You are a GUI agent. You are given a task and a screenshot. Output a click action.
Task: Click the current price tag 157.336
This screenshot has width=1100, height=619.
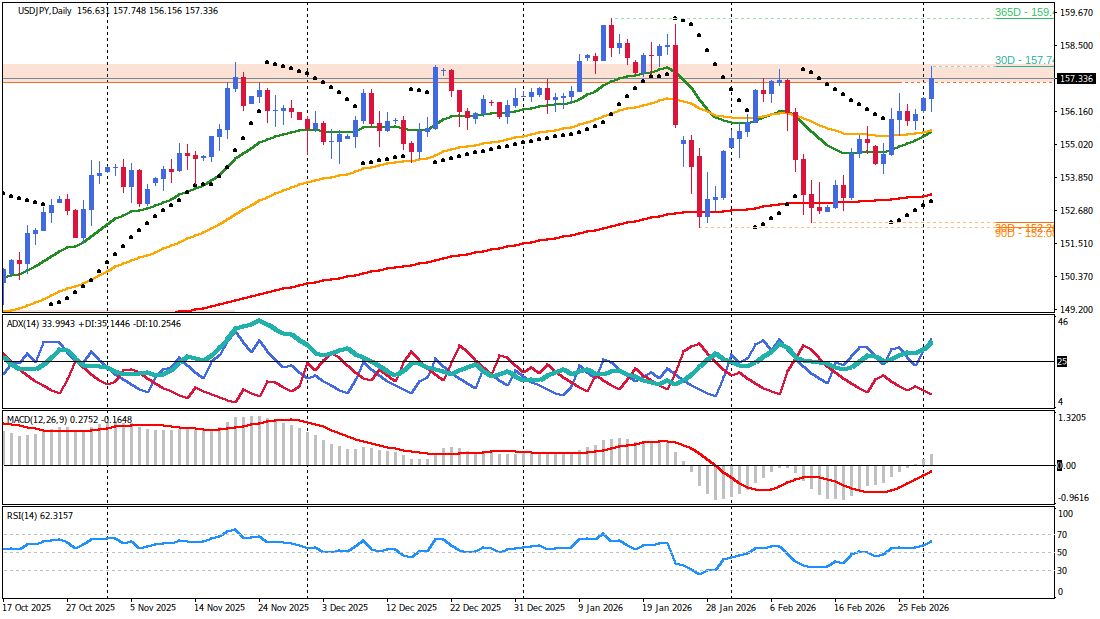(1075, 79)
